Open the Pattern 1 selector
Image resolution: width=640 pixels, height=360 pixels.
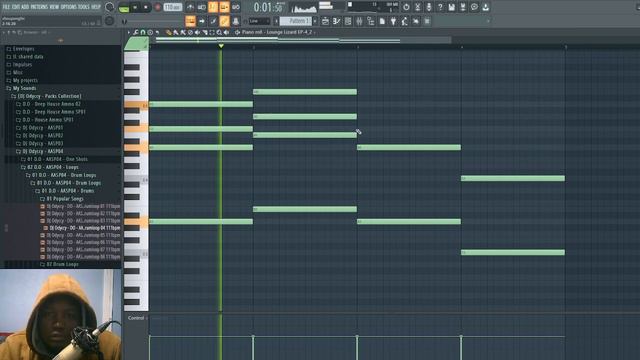296,21
